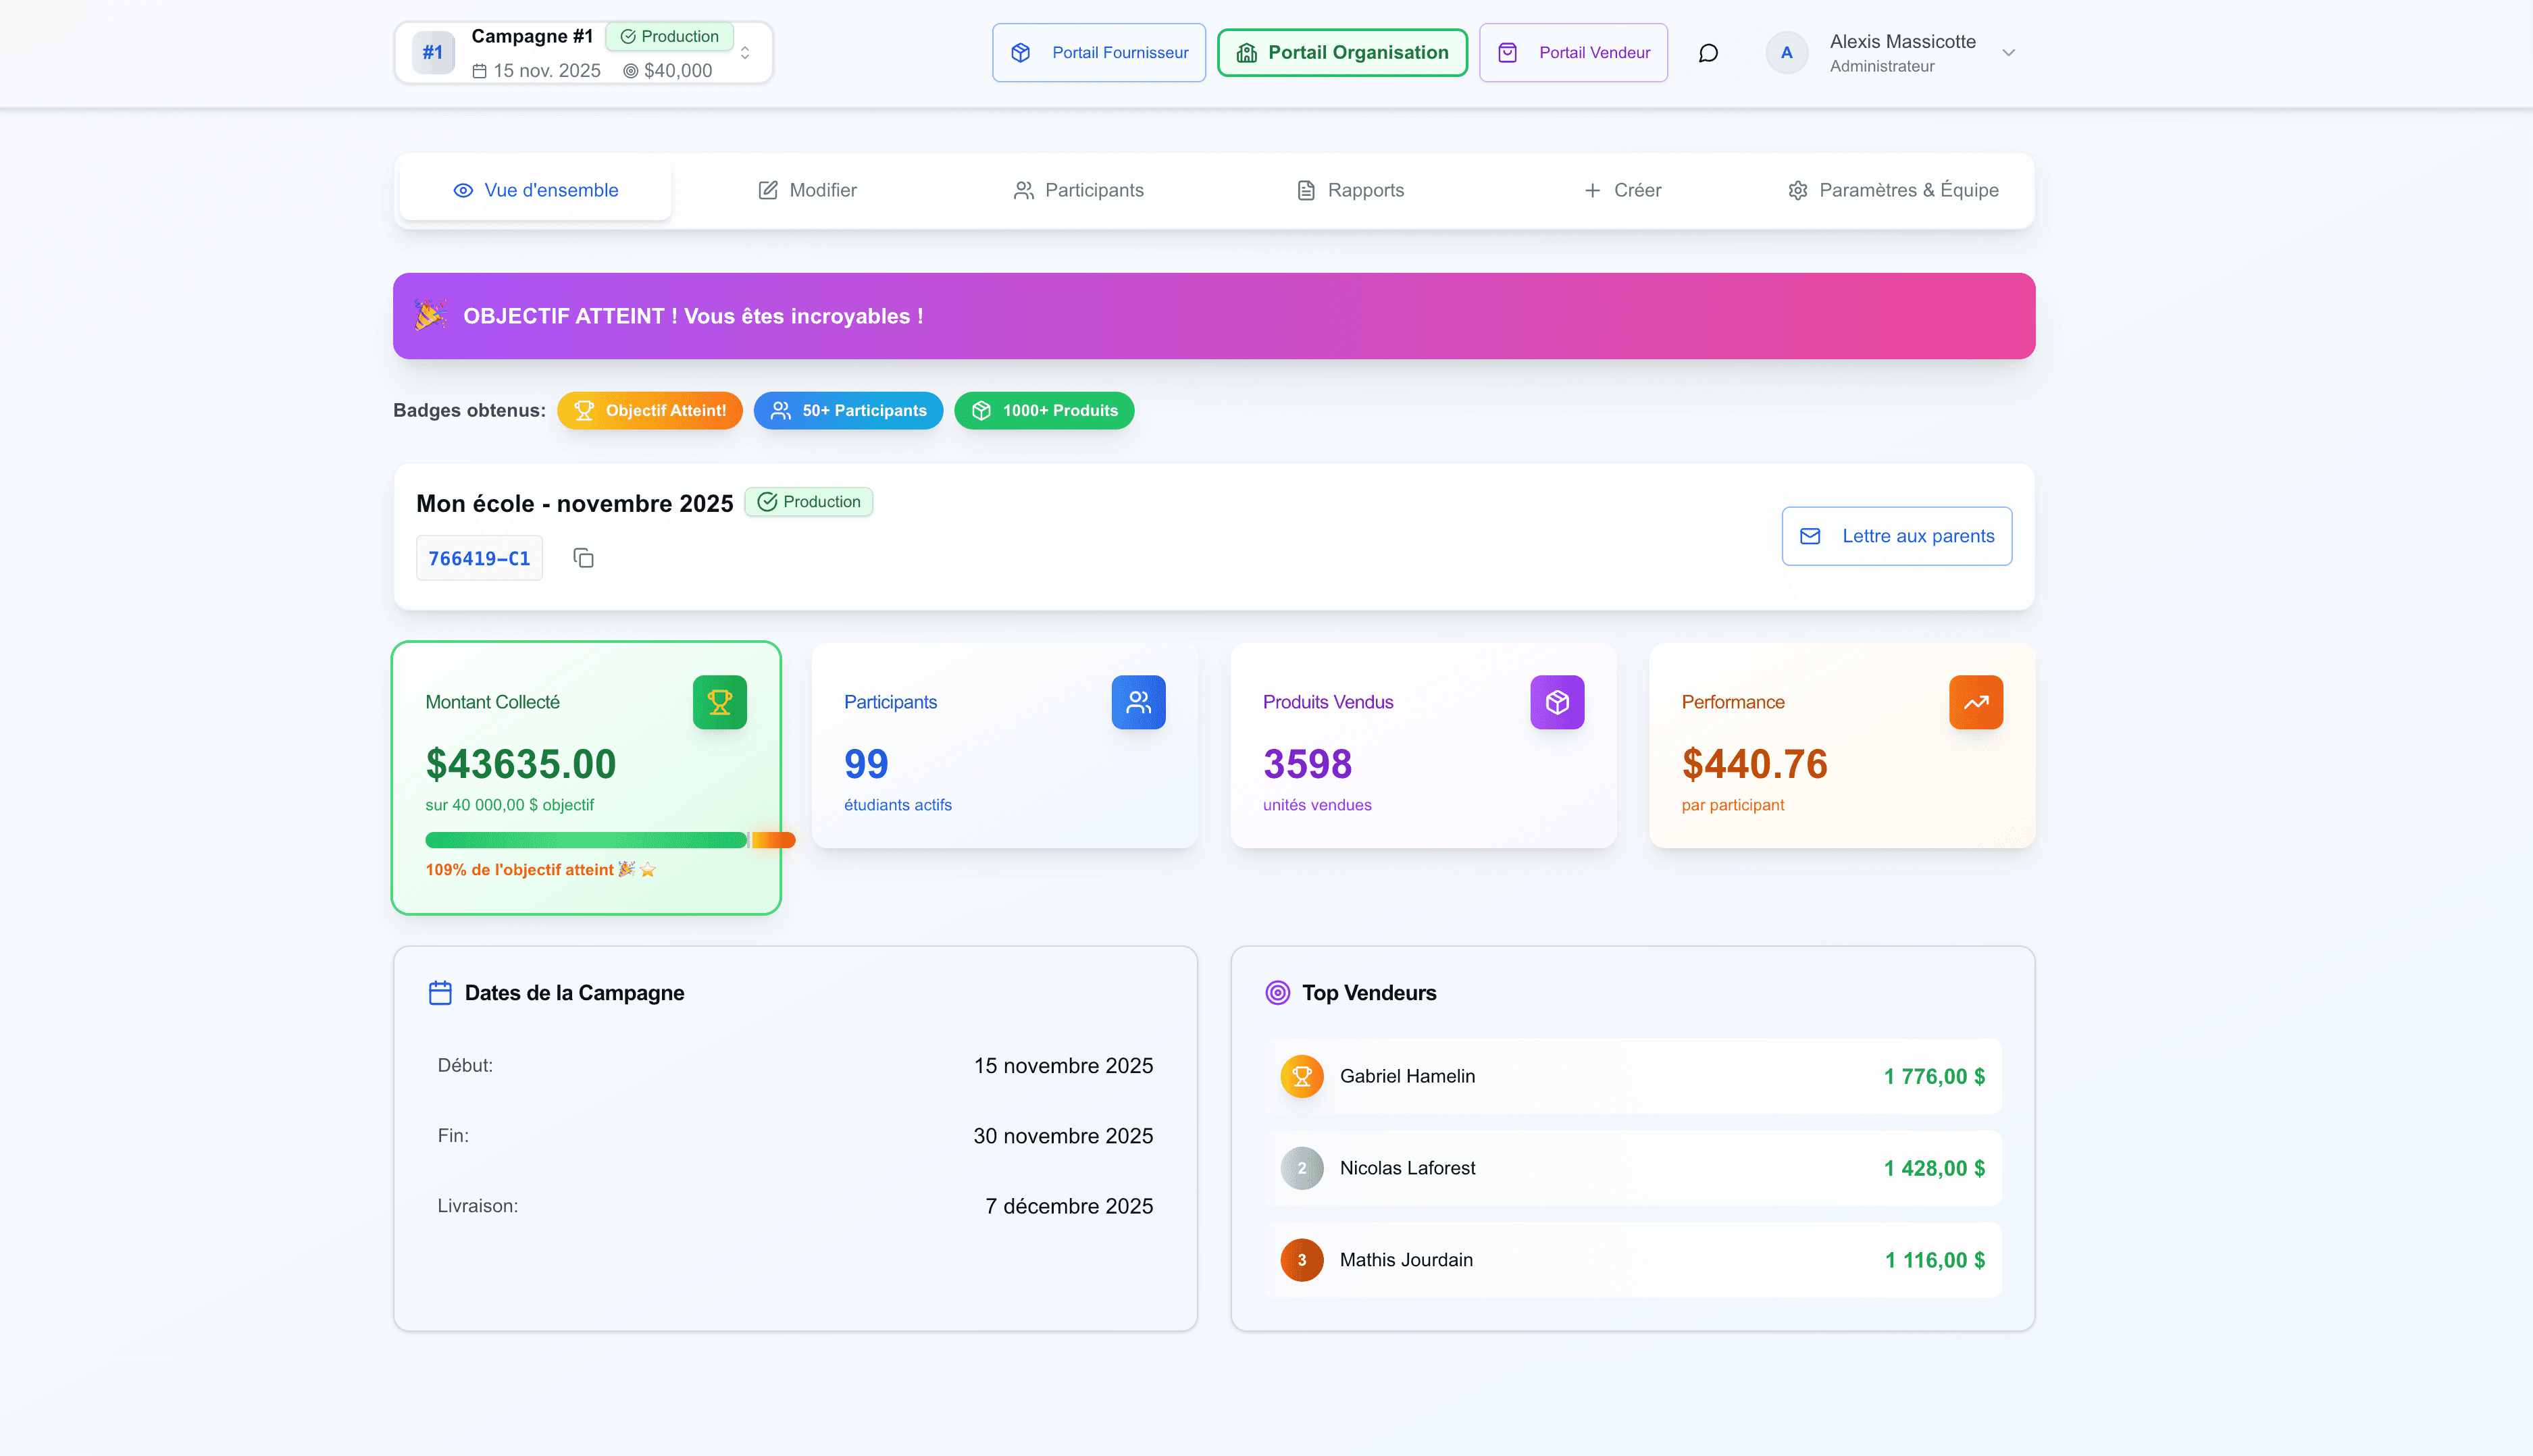Click the purple package icon in Produits Vendus
2533x1456 pixels.
(1556, 702)
